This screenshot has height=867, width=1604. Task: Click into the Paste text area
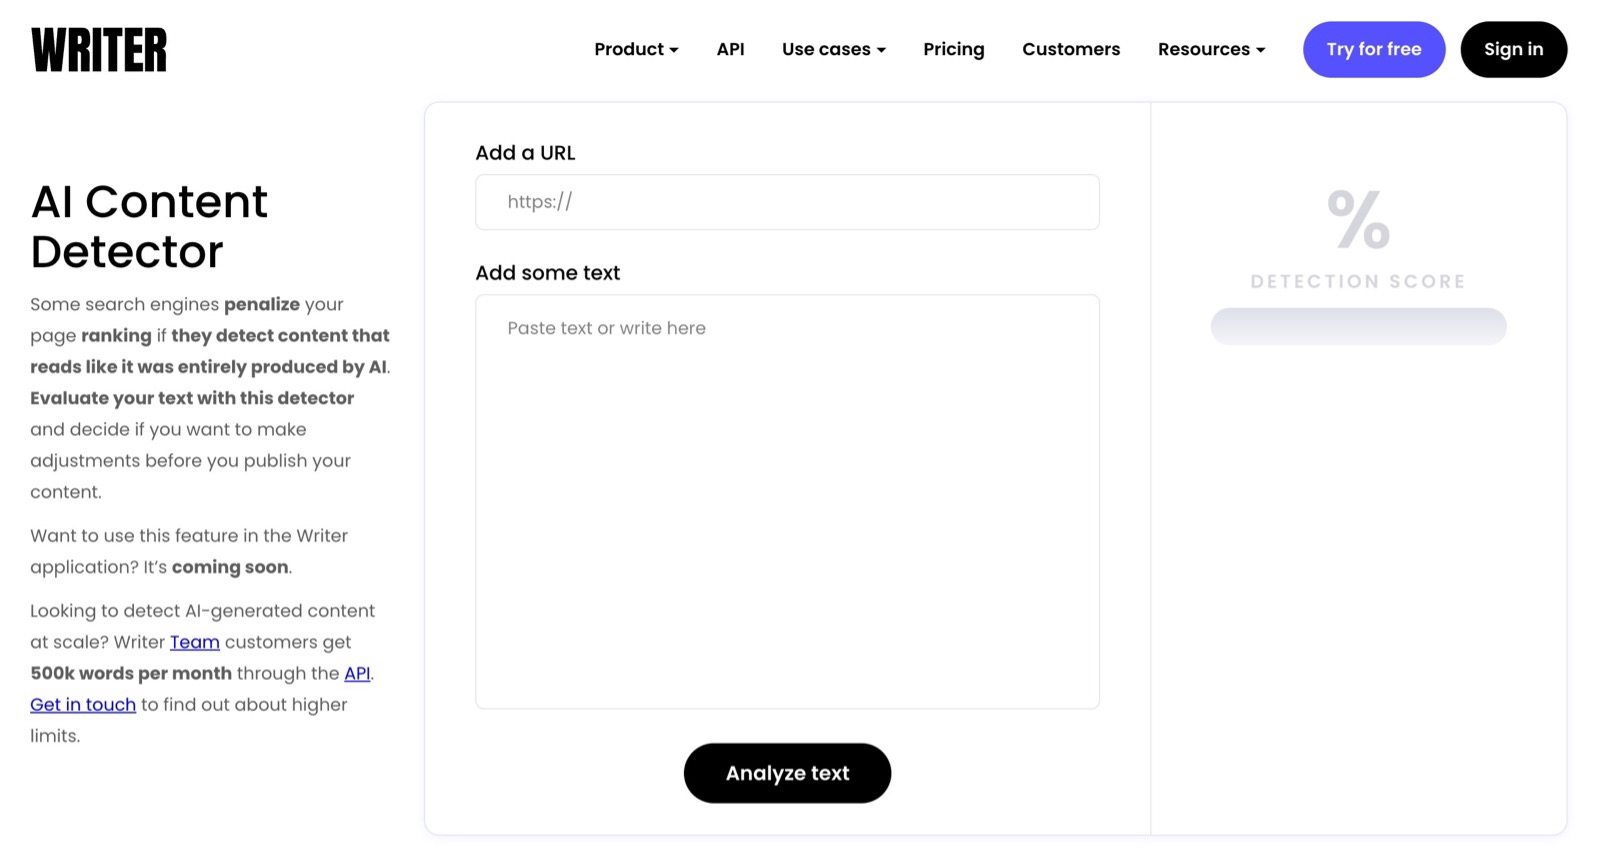(x=787, y=500)
